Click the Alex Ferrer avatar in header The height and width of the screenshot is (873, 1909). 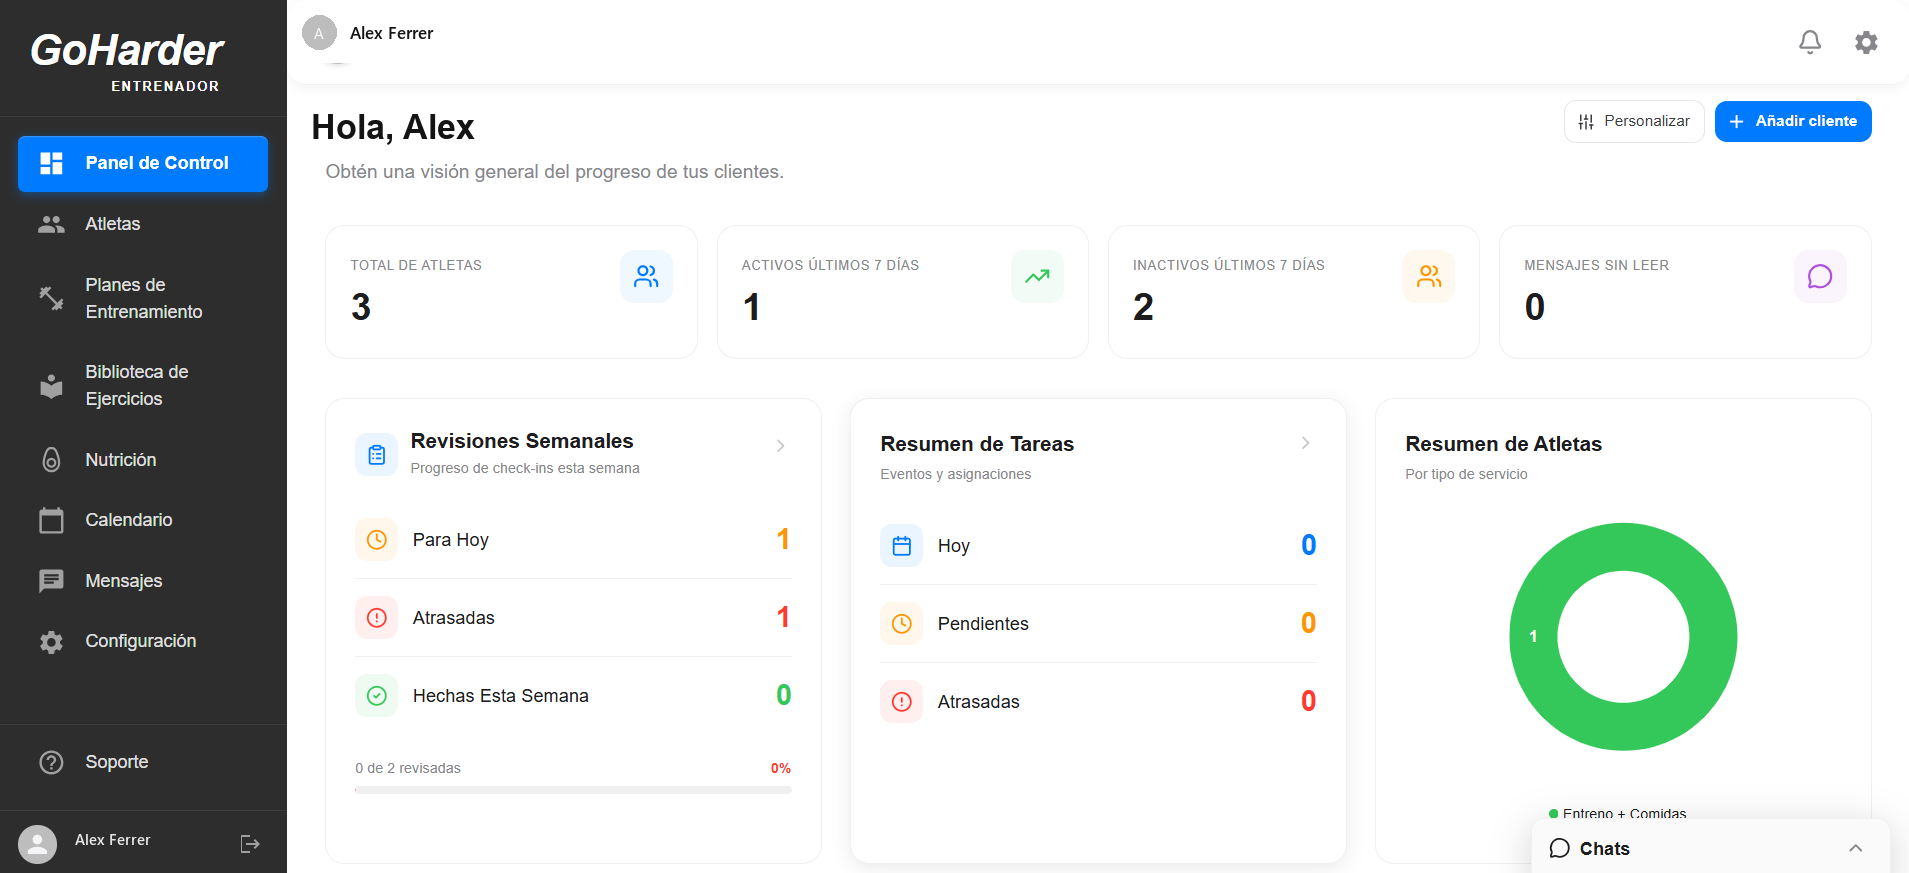coord(319,33)
